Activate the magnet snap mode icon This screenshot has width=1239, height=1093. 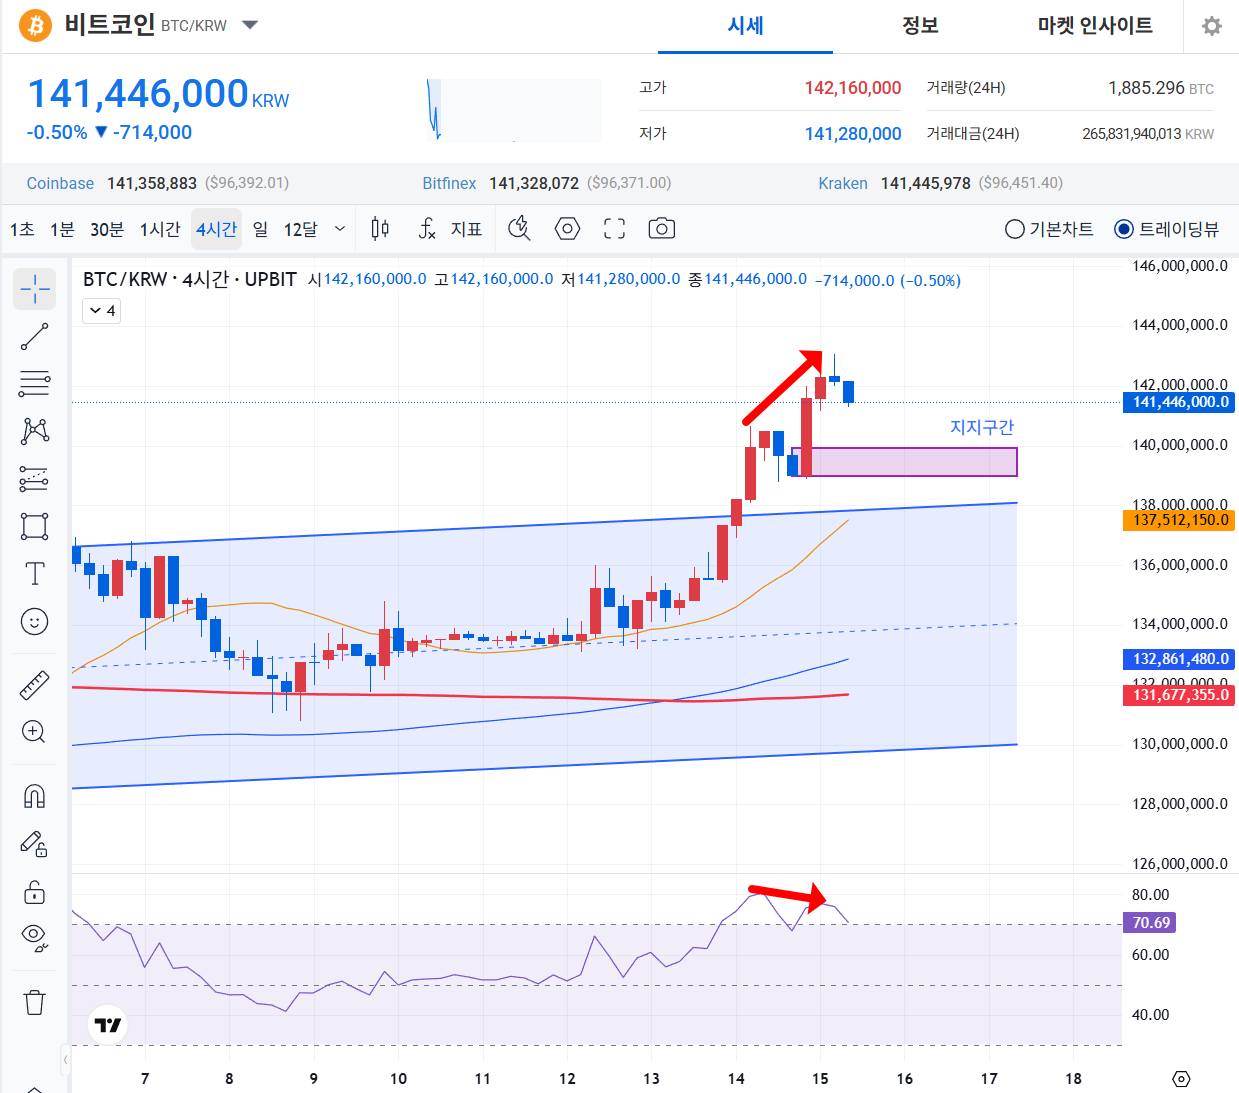[34, 796]
